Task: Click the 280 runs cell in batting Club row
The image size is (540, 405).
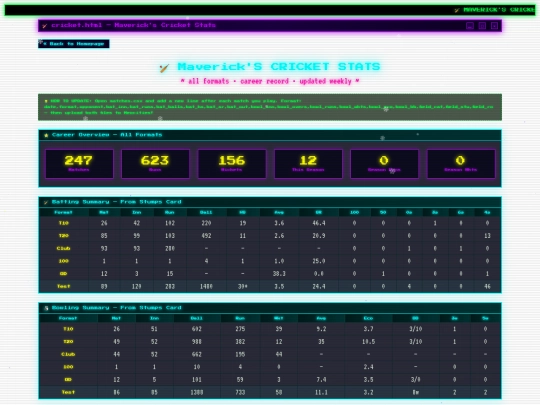Action: coord(170,248)
